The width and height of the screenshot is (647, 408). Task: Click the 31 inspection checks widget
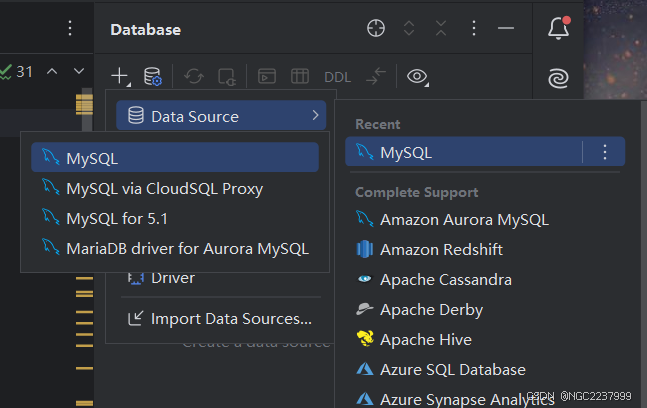point(17,72)
